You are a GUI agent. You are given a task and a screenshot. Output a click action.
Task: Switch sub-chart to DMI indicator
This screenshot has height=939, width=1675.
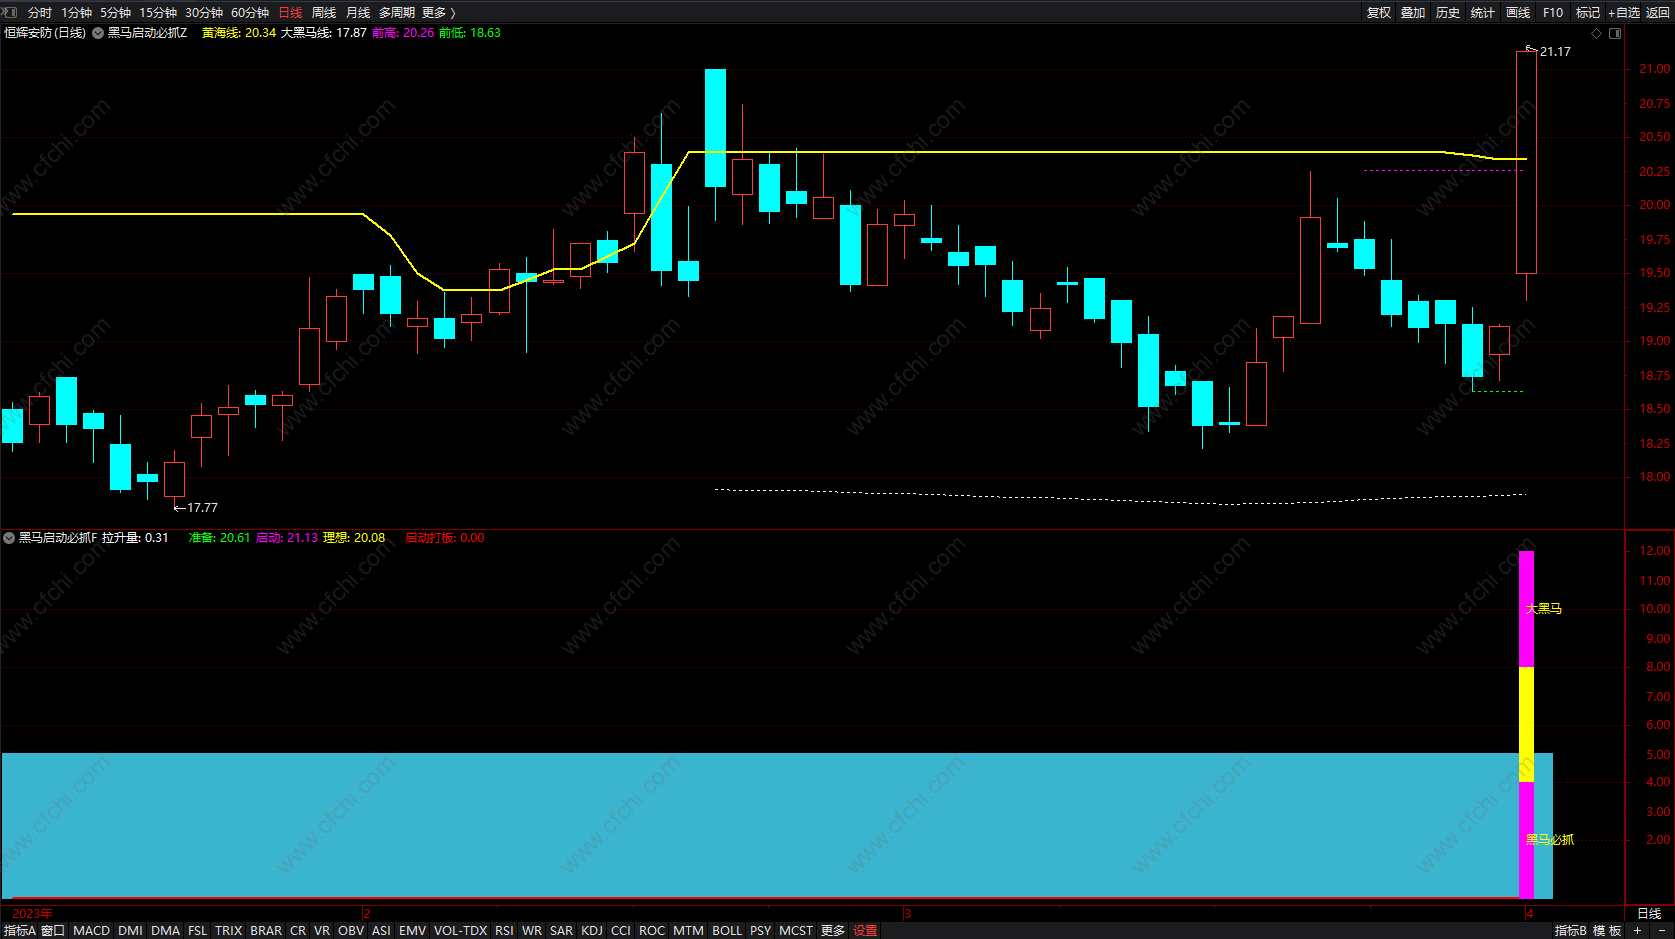point(130,930)
